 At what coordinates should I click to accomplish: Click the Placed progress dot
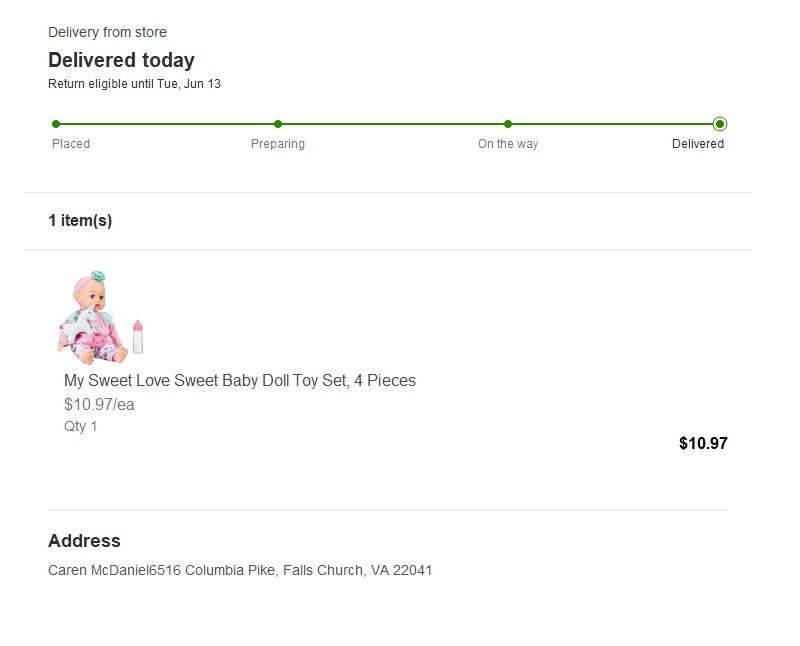coord(56,124)
